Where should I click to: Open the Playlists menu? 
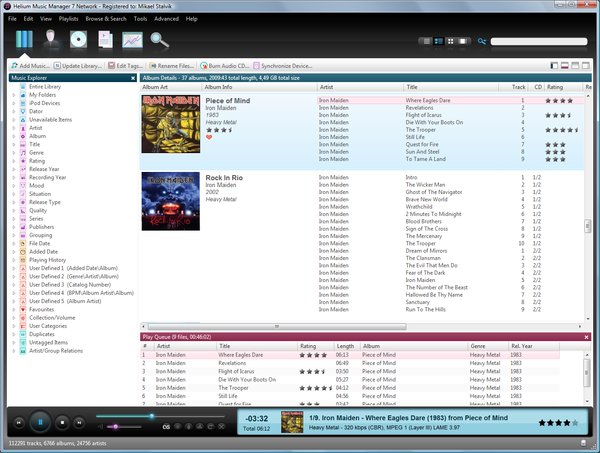[x=66, y=19]
